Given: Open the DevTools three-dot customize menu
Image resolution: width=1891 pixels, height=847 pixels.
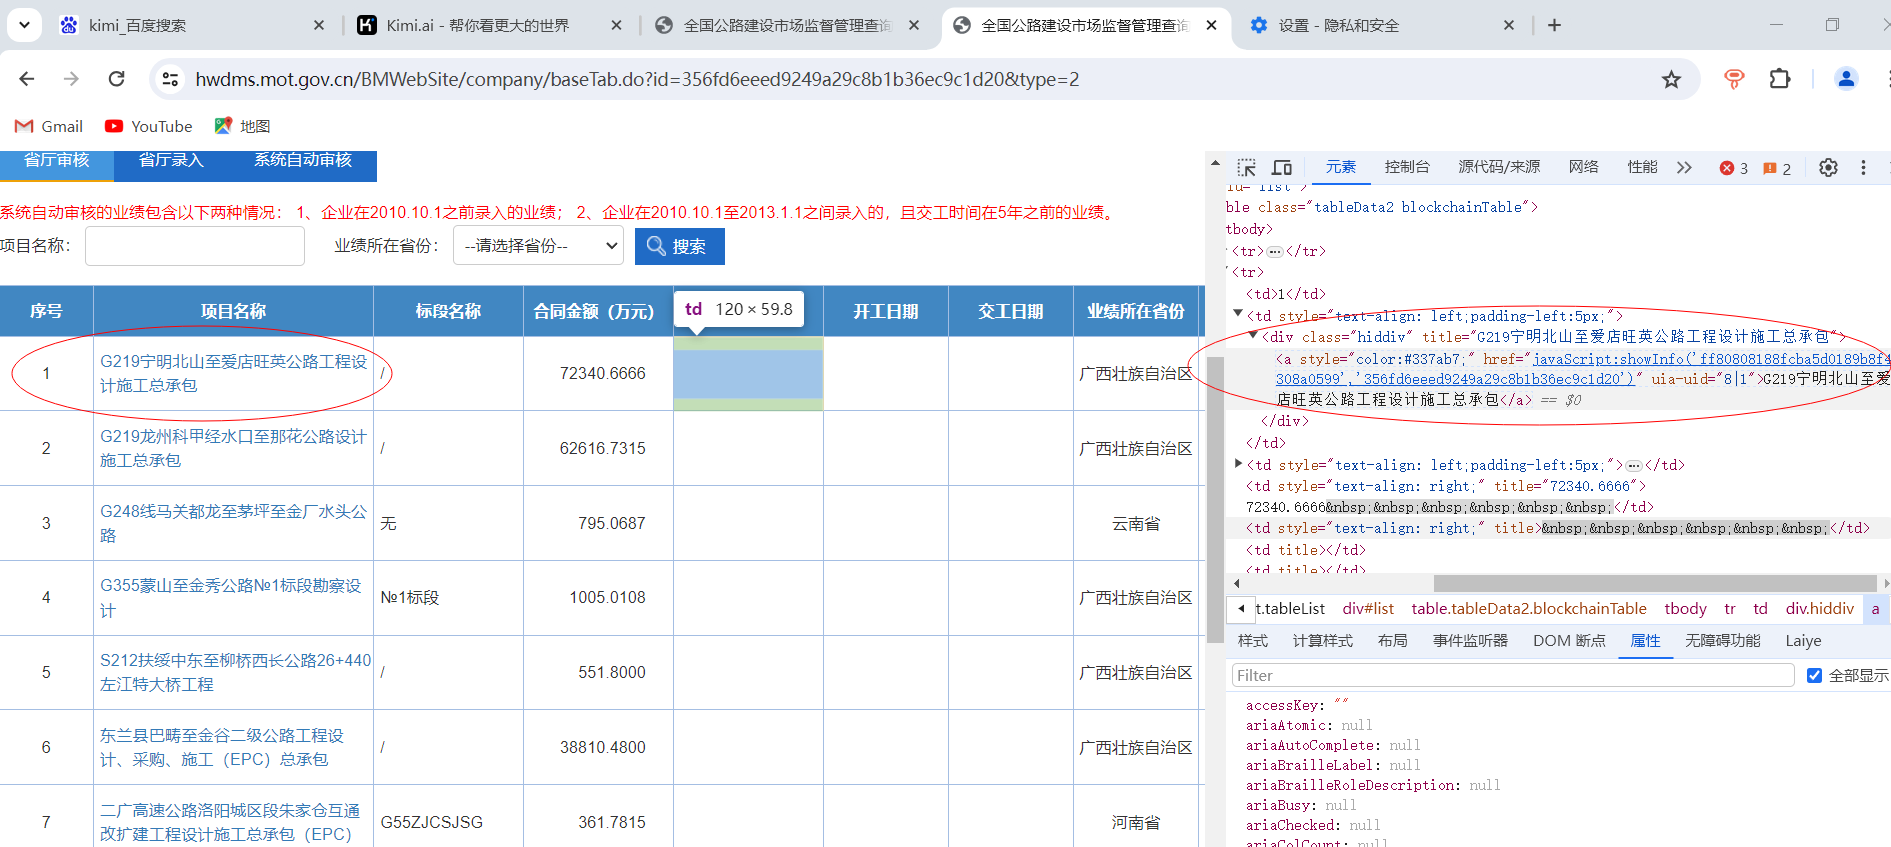Looking at the screenshot, I should pyautogui.click(x=1863, y=168).
